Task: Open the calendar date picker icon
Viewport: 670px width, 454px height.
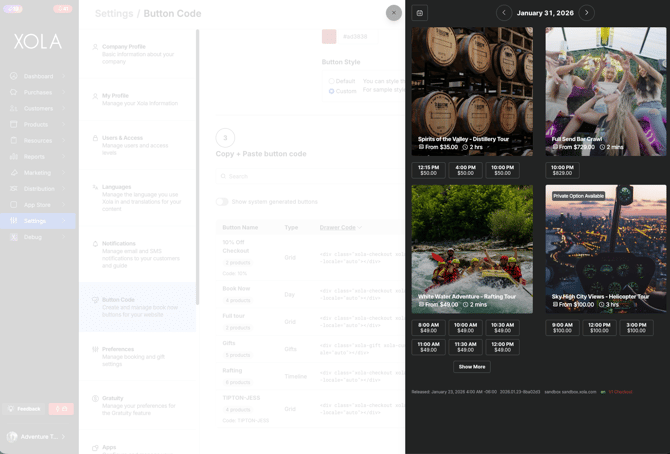Action: pyautogui.click(x=420, y=13)
